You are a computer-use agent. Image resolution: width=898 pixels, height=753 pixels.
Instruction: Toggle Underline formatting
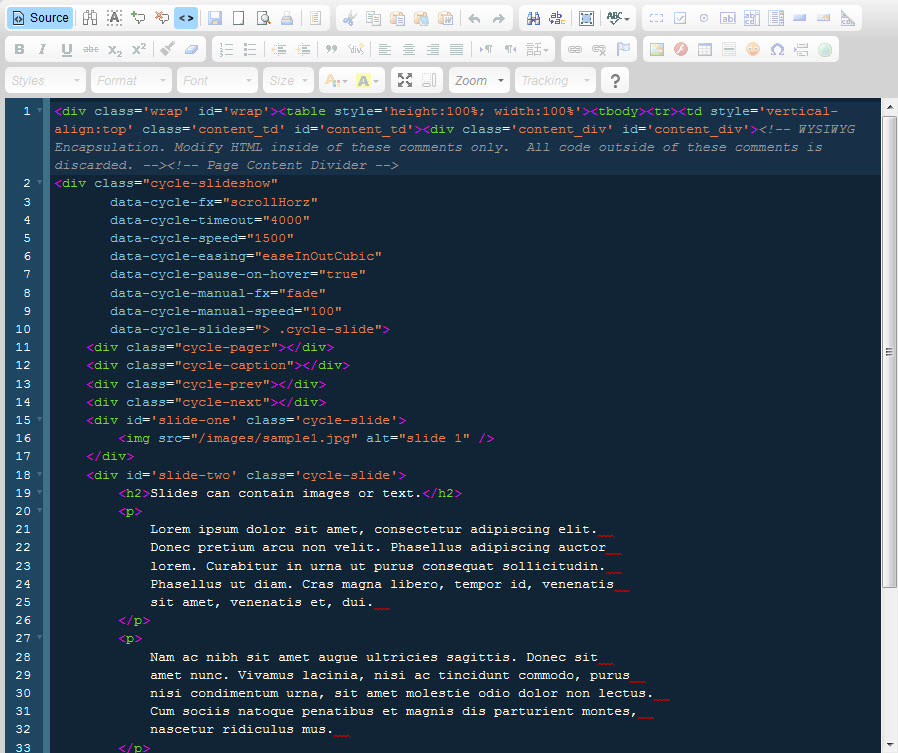point(66,49)
